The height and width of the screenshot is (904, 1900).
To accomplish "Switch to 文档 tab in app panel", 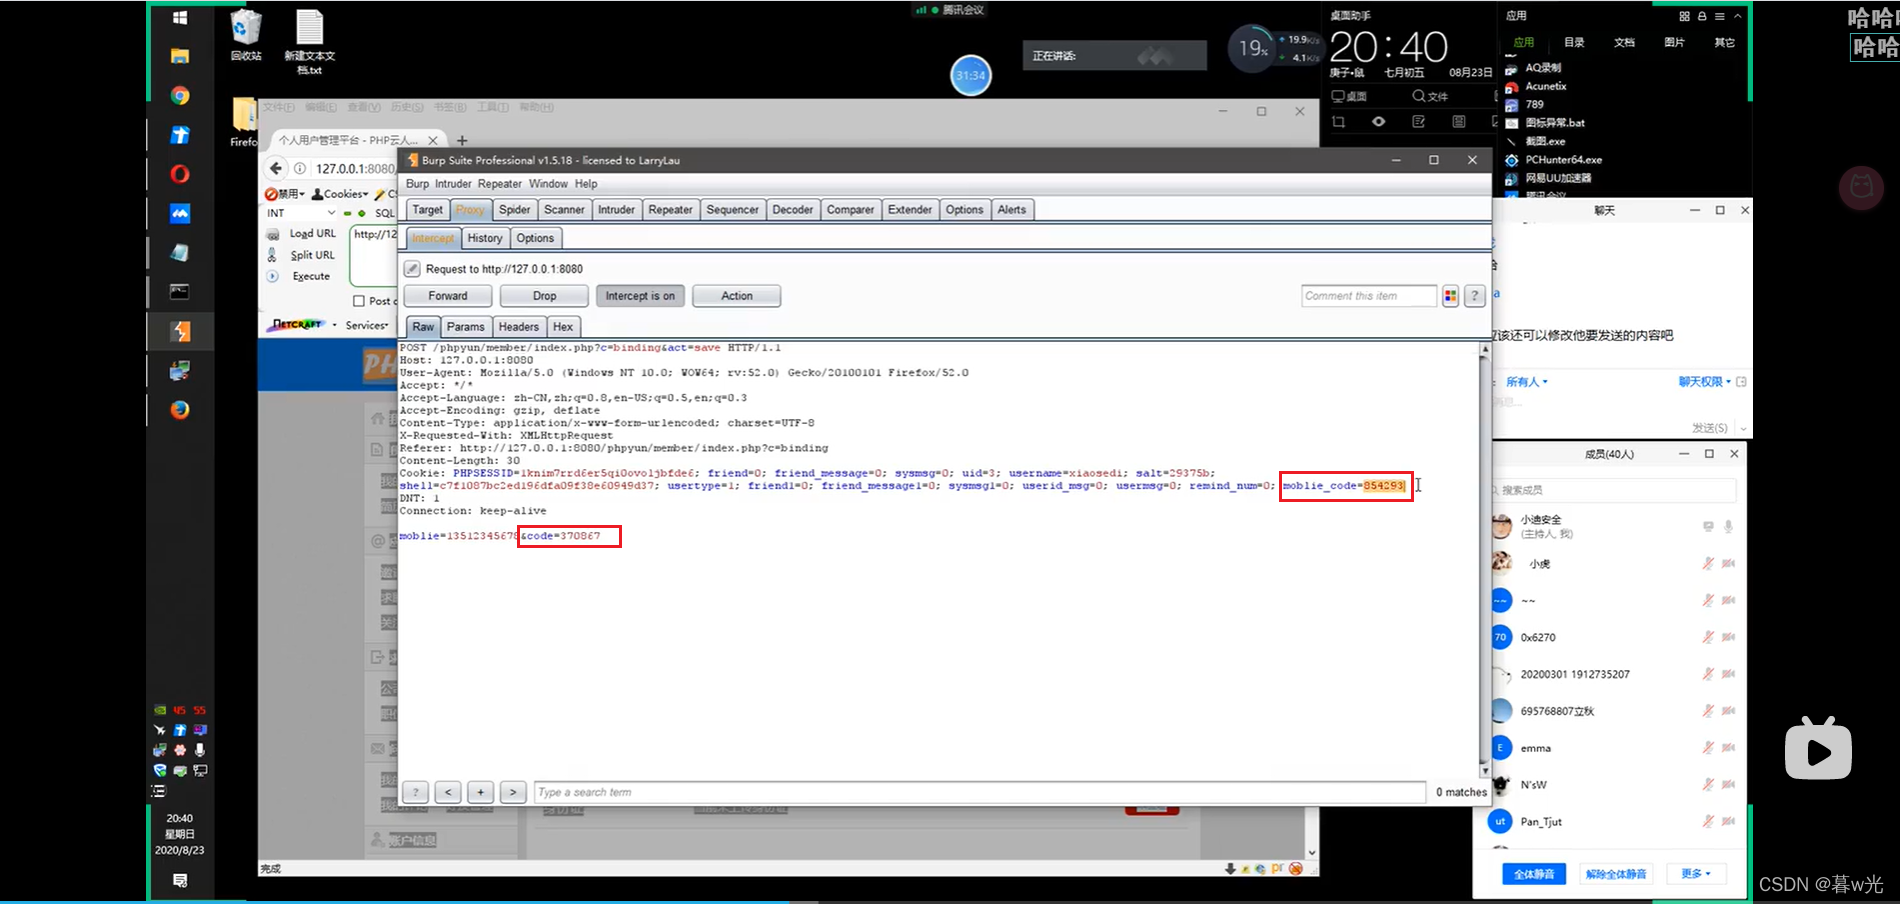I will point(1624,43).
